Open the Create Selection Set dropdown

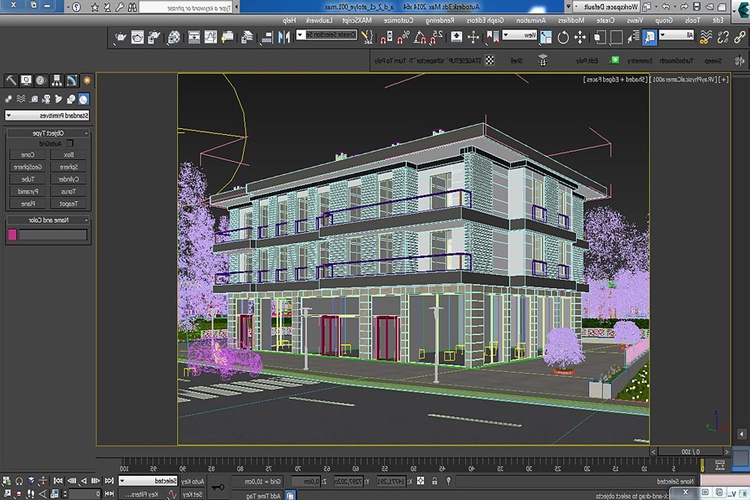point(326,35)
